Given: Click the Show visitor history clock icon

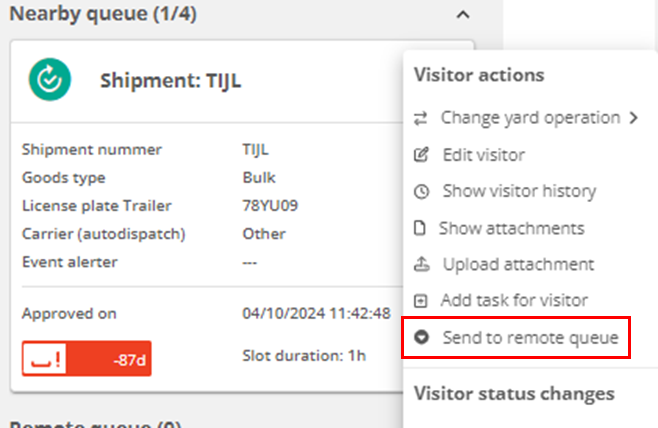Looking at the screenshot, I should click(421, 192).
